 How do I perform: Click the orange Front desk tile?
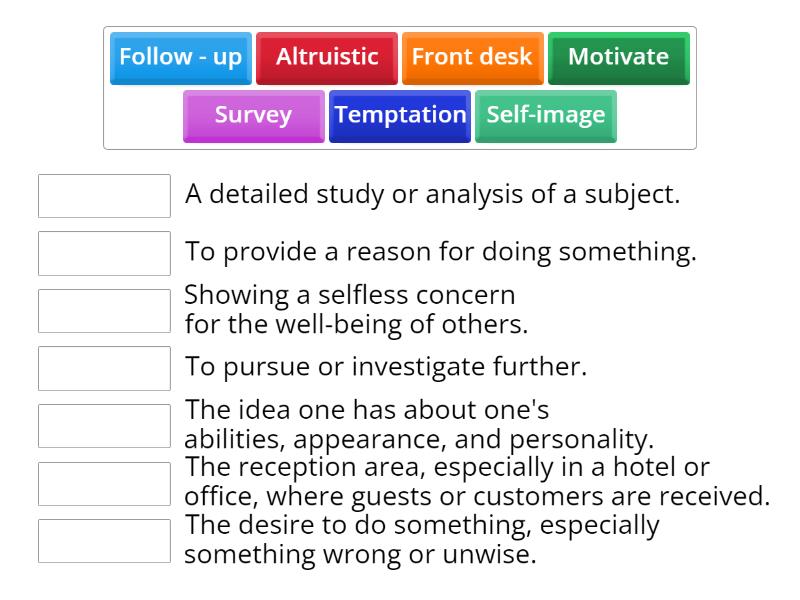pos(472,57)
